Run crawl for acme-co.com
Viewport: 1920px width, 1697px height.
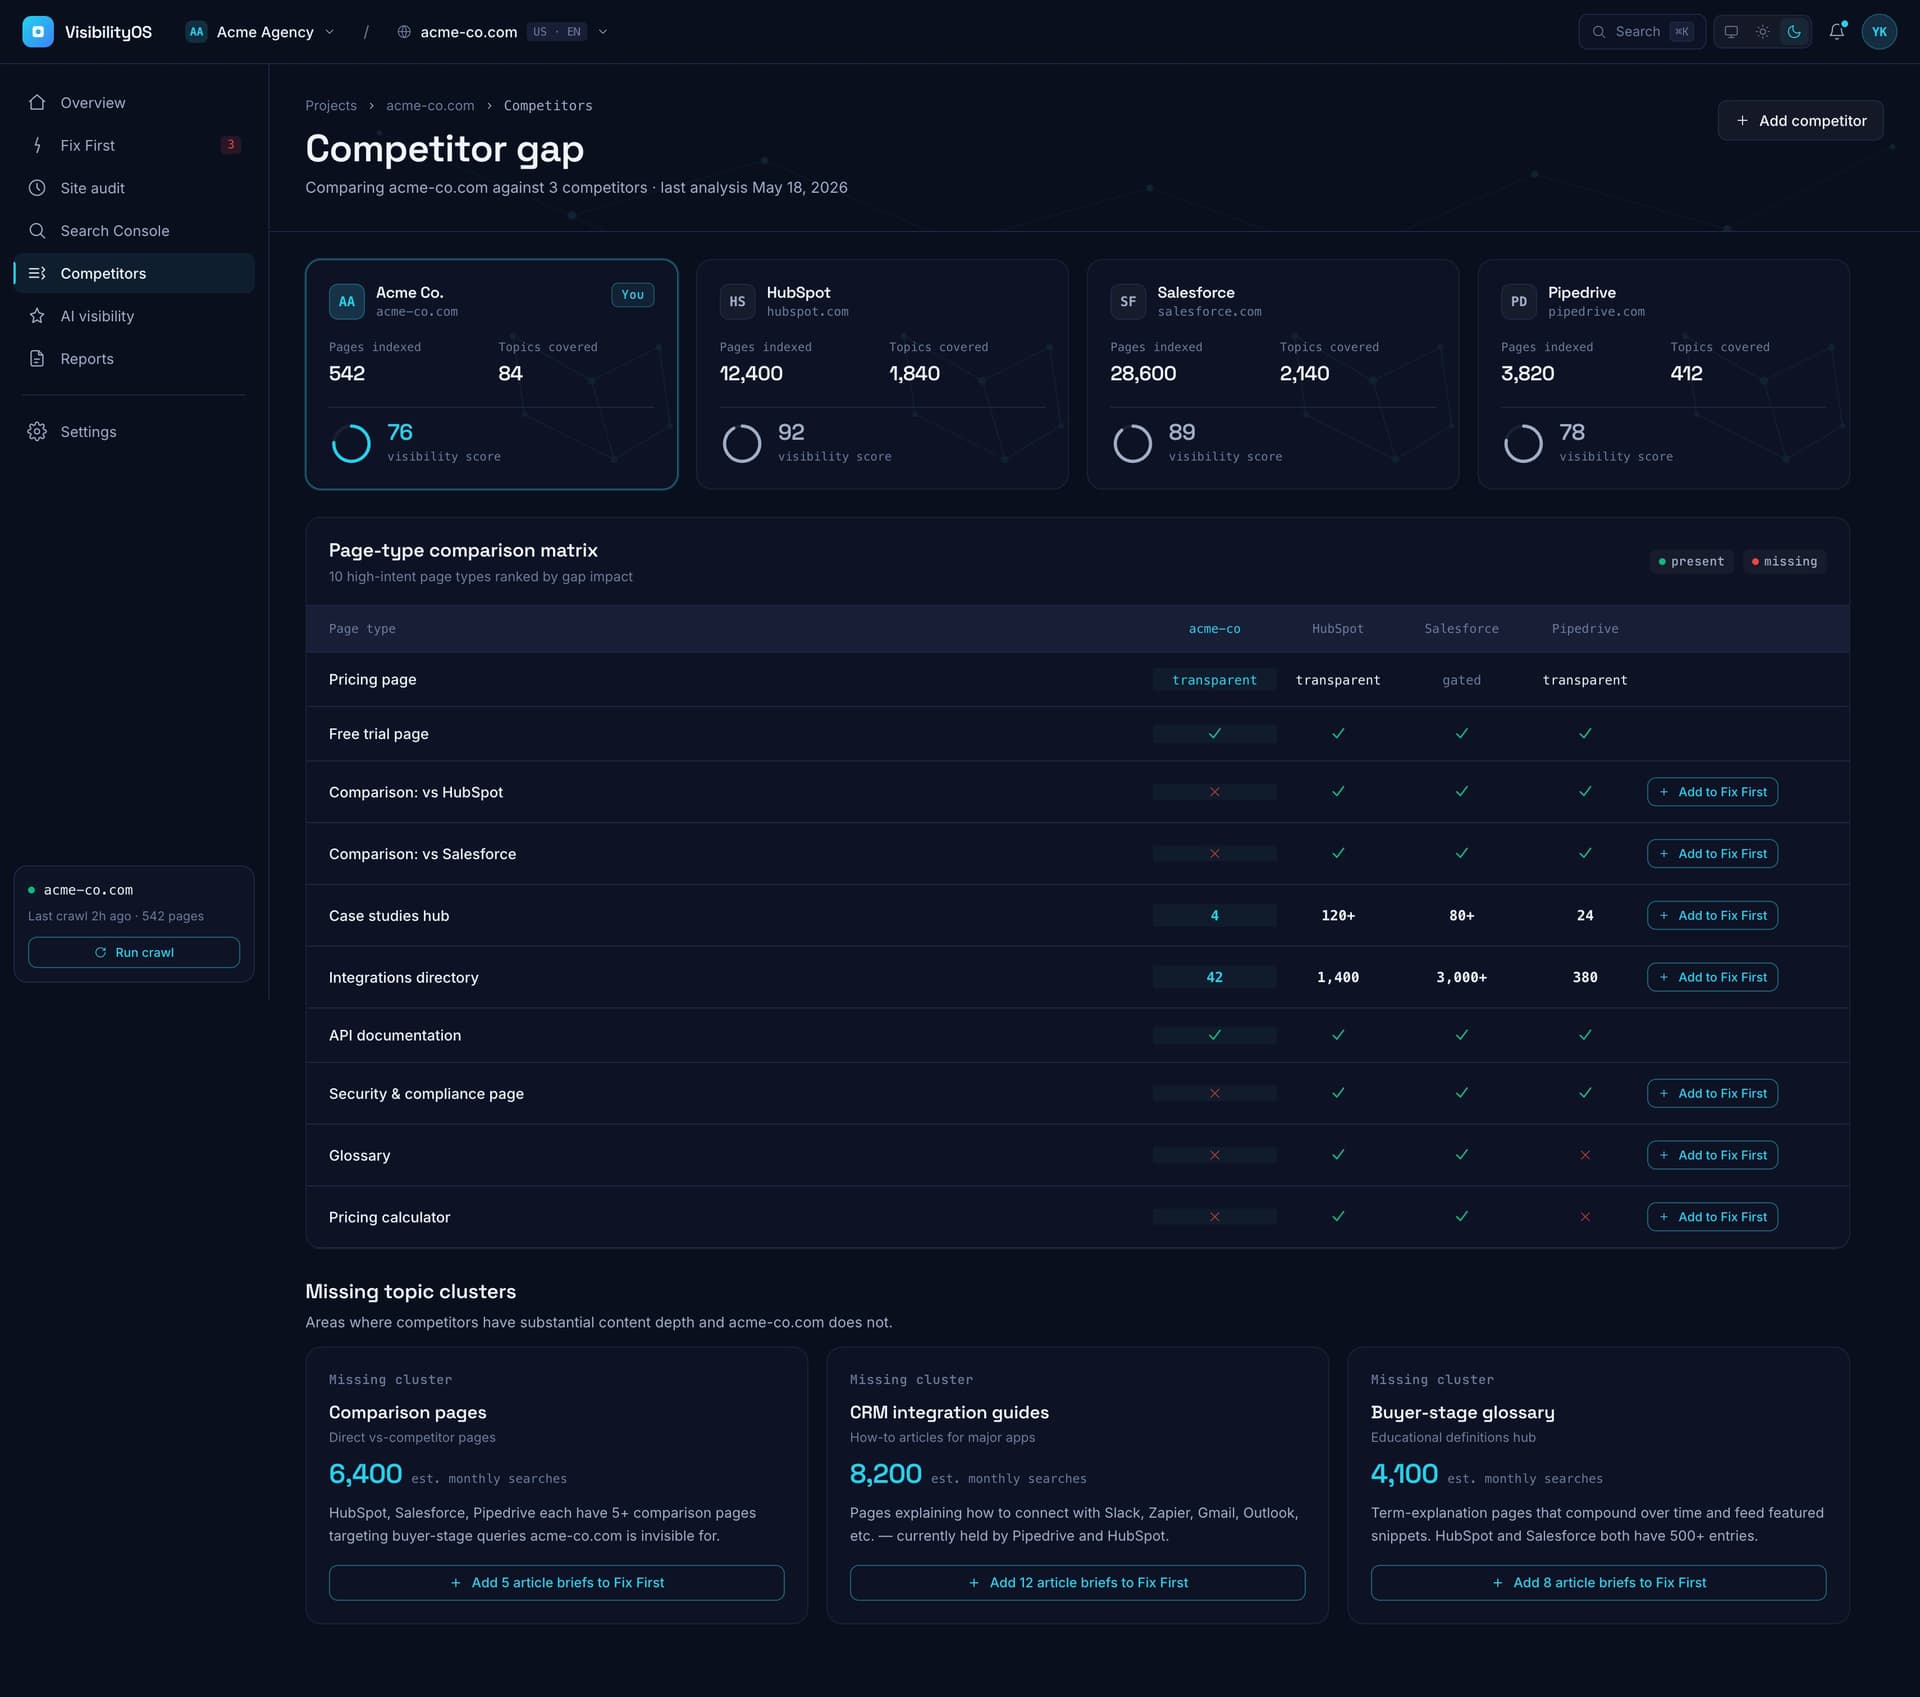click(134, 952)
